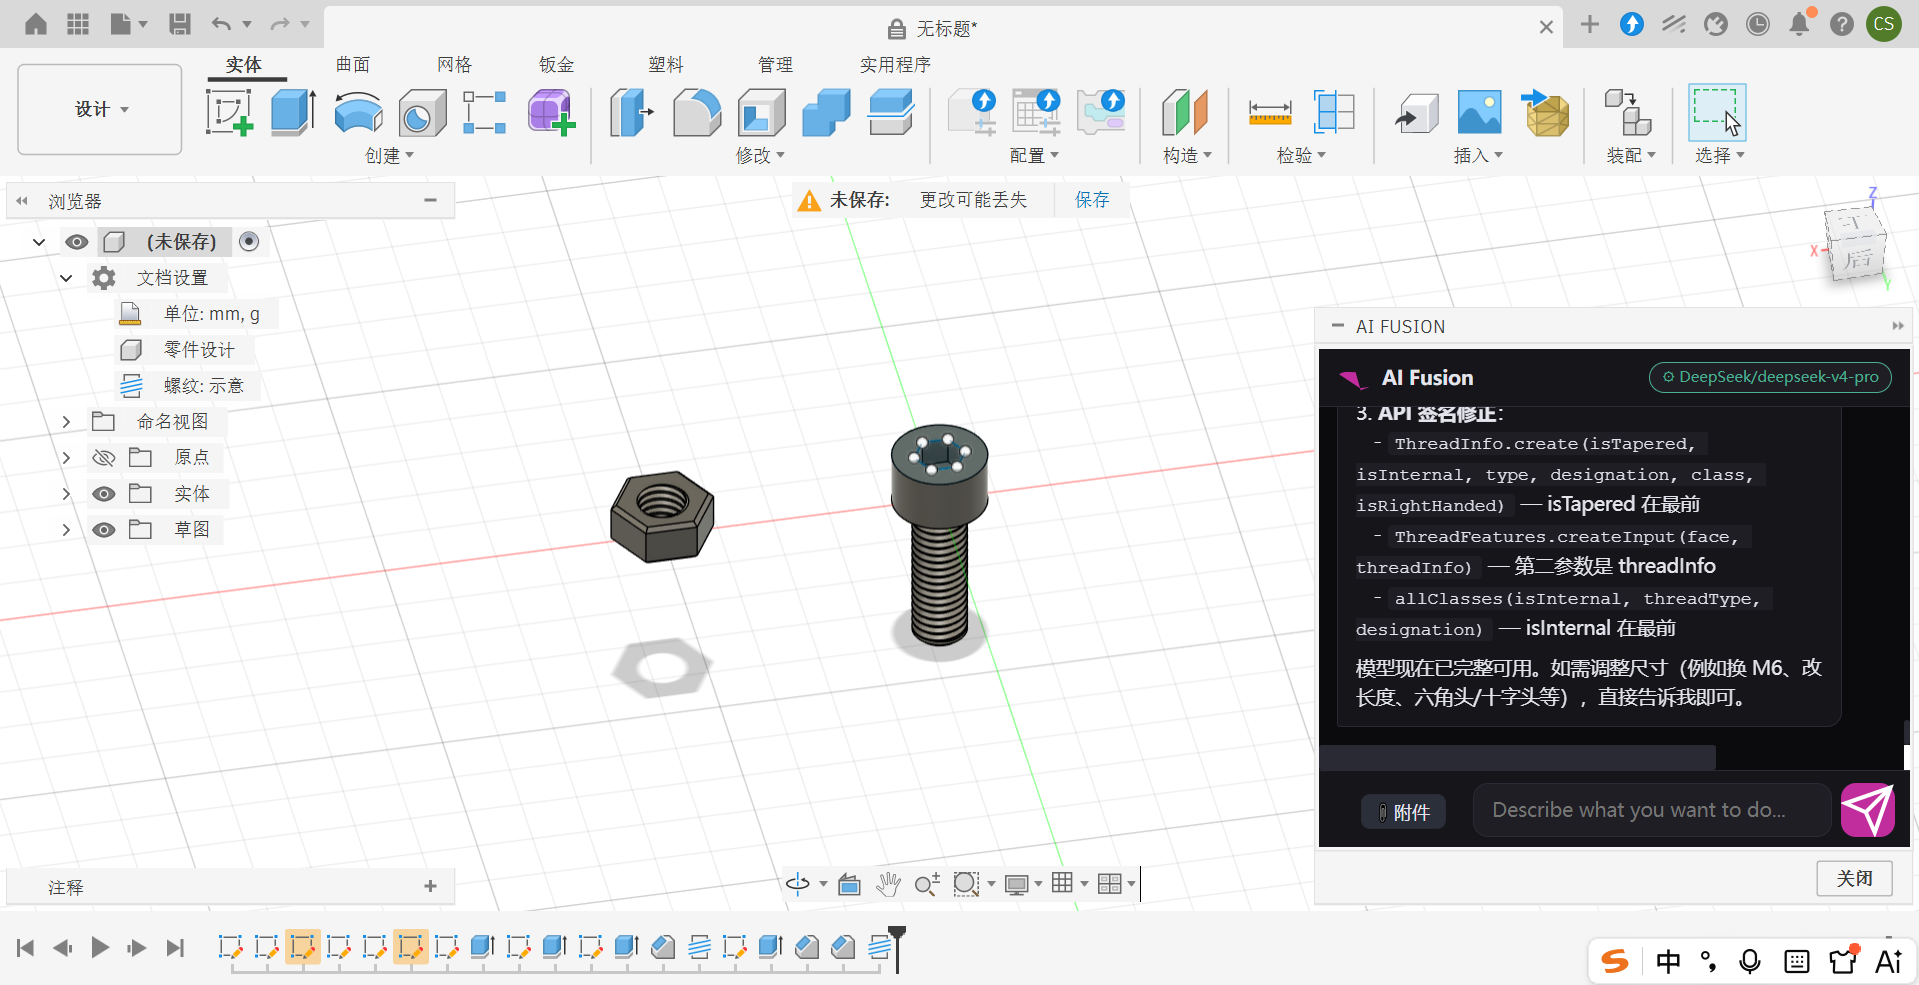Open the job status clock icon

pos(1758,24)
